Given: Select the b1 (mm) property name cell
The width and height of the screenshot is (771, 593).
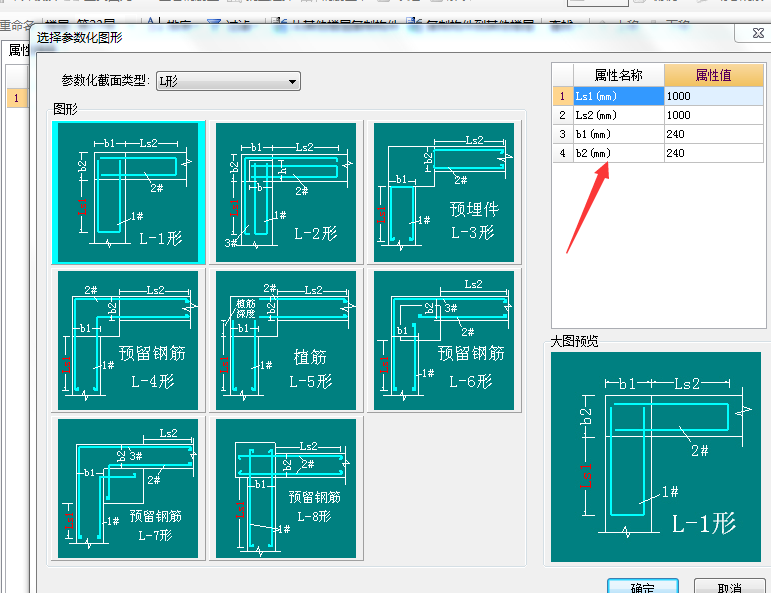Looking at the screenshot, I should tap(618, 134).
